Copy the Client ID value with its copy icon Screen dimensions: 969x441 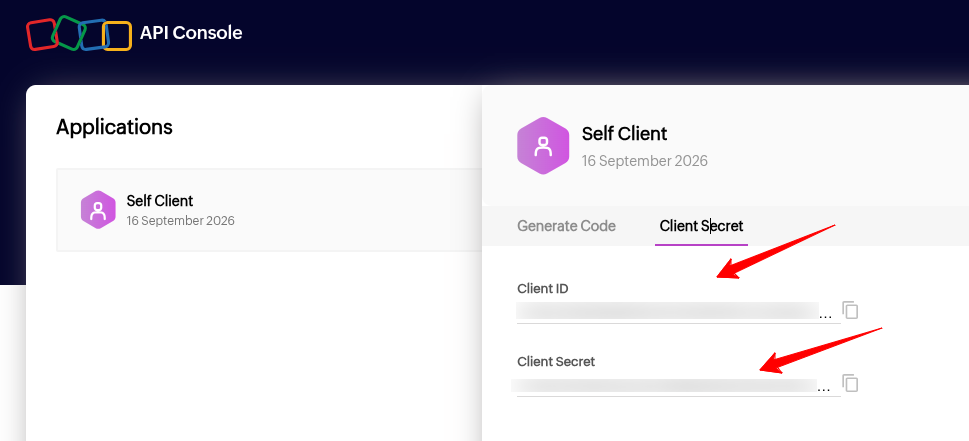[850, 310]
